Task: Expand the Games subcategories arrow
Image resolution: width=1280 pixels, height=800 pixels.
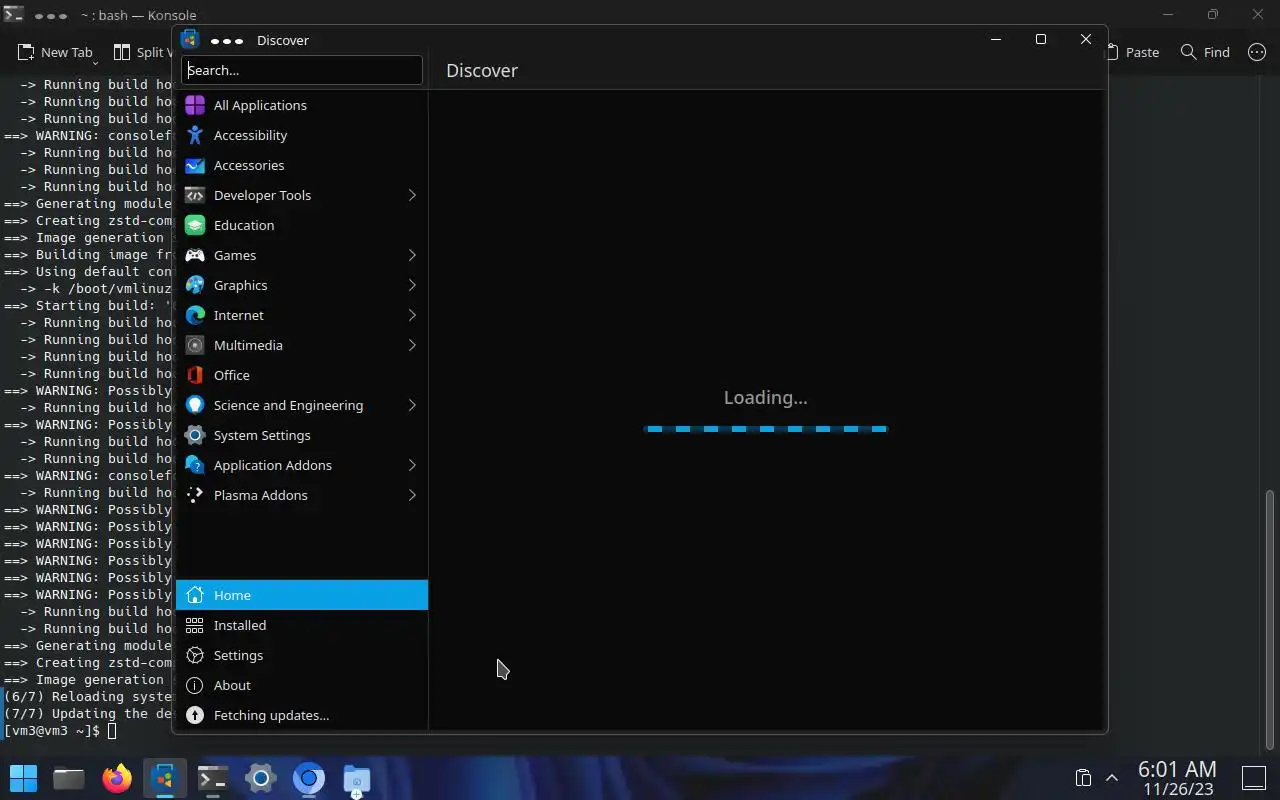Action: (412, 255)
